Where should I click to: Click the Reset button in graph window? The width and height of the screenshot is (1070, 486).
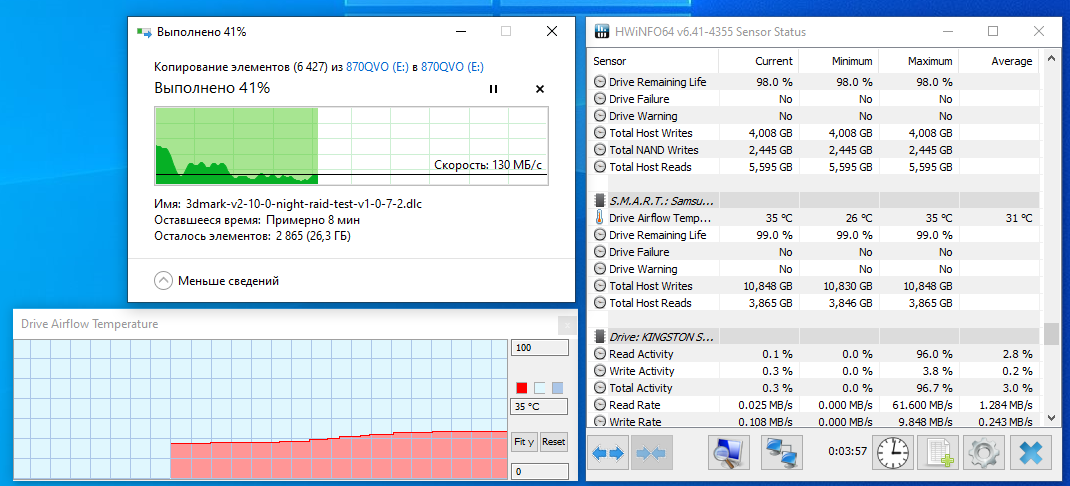pos(553,442)
